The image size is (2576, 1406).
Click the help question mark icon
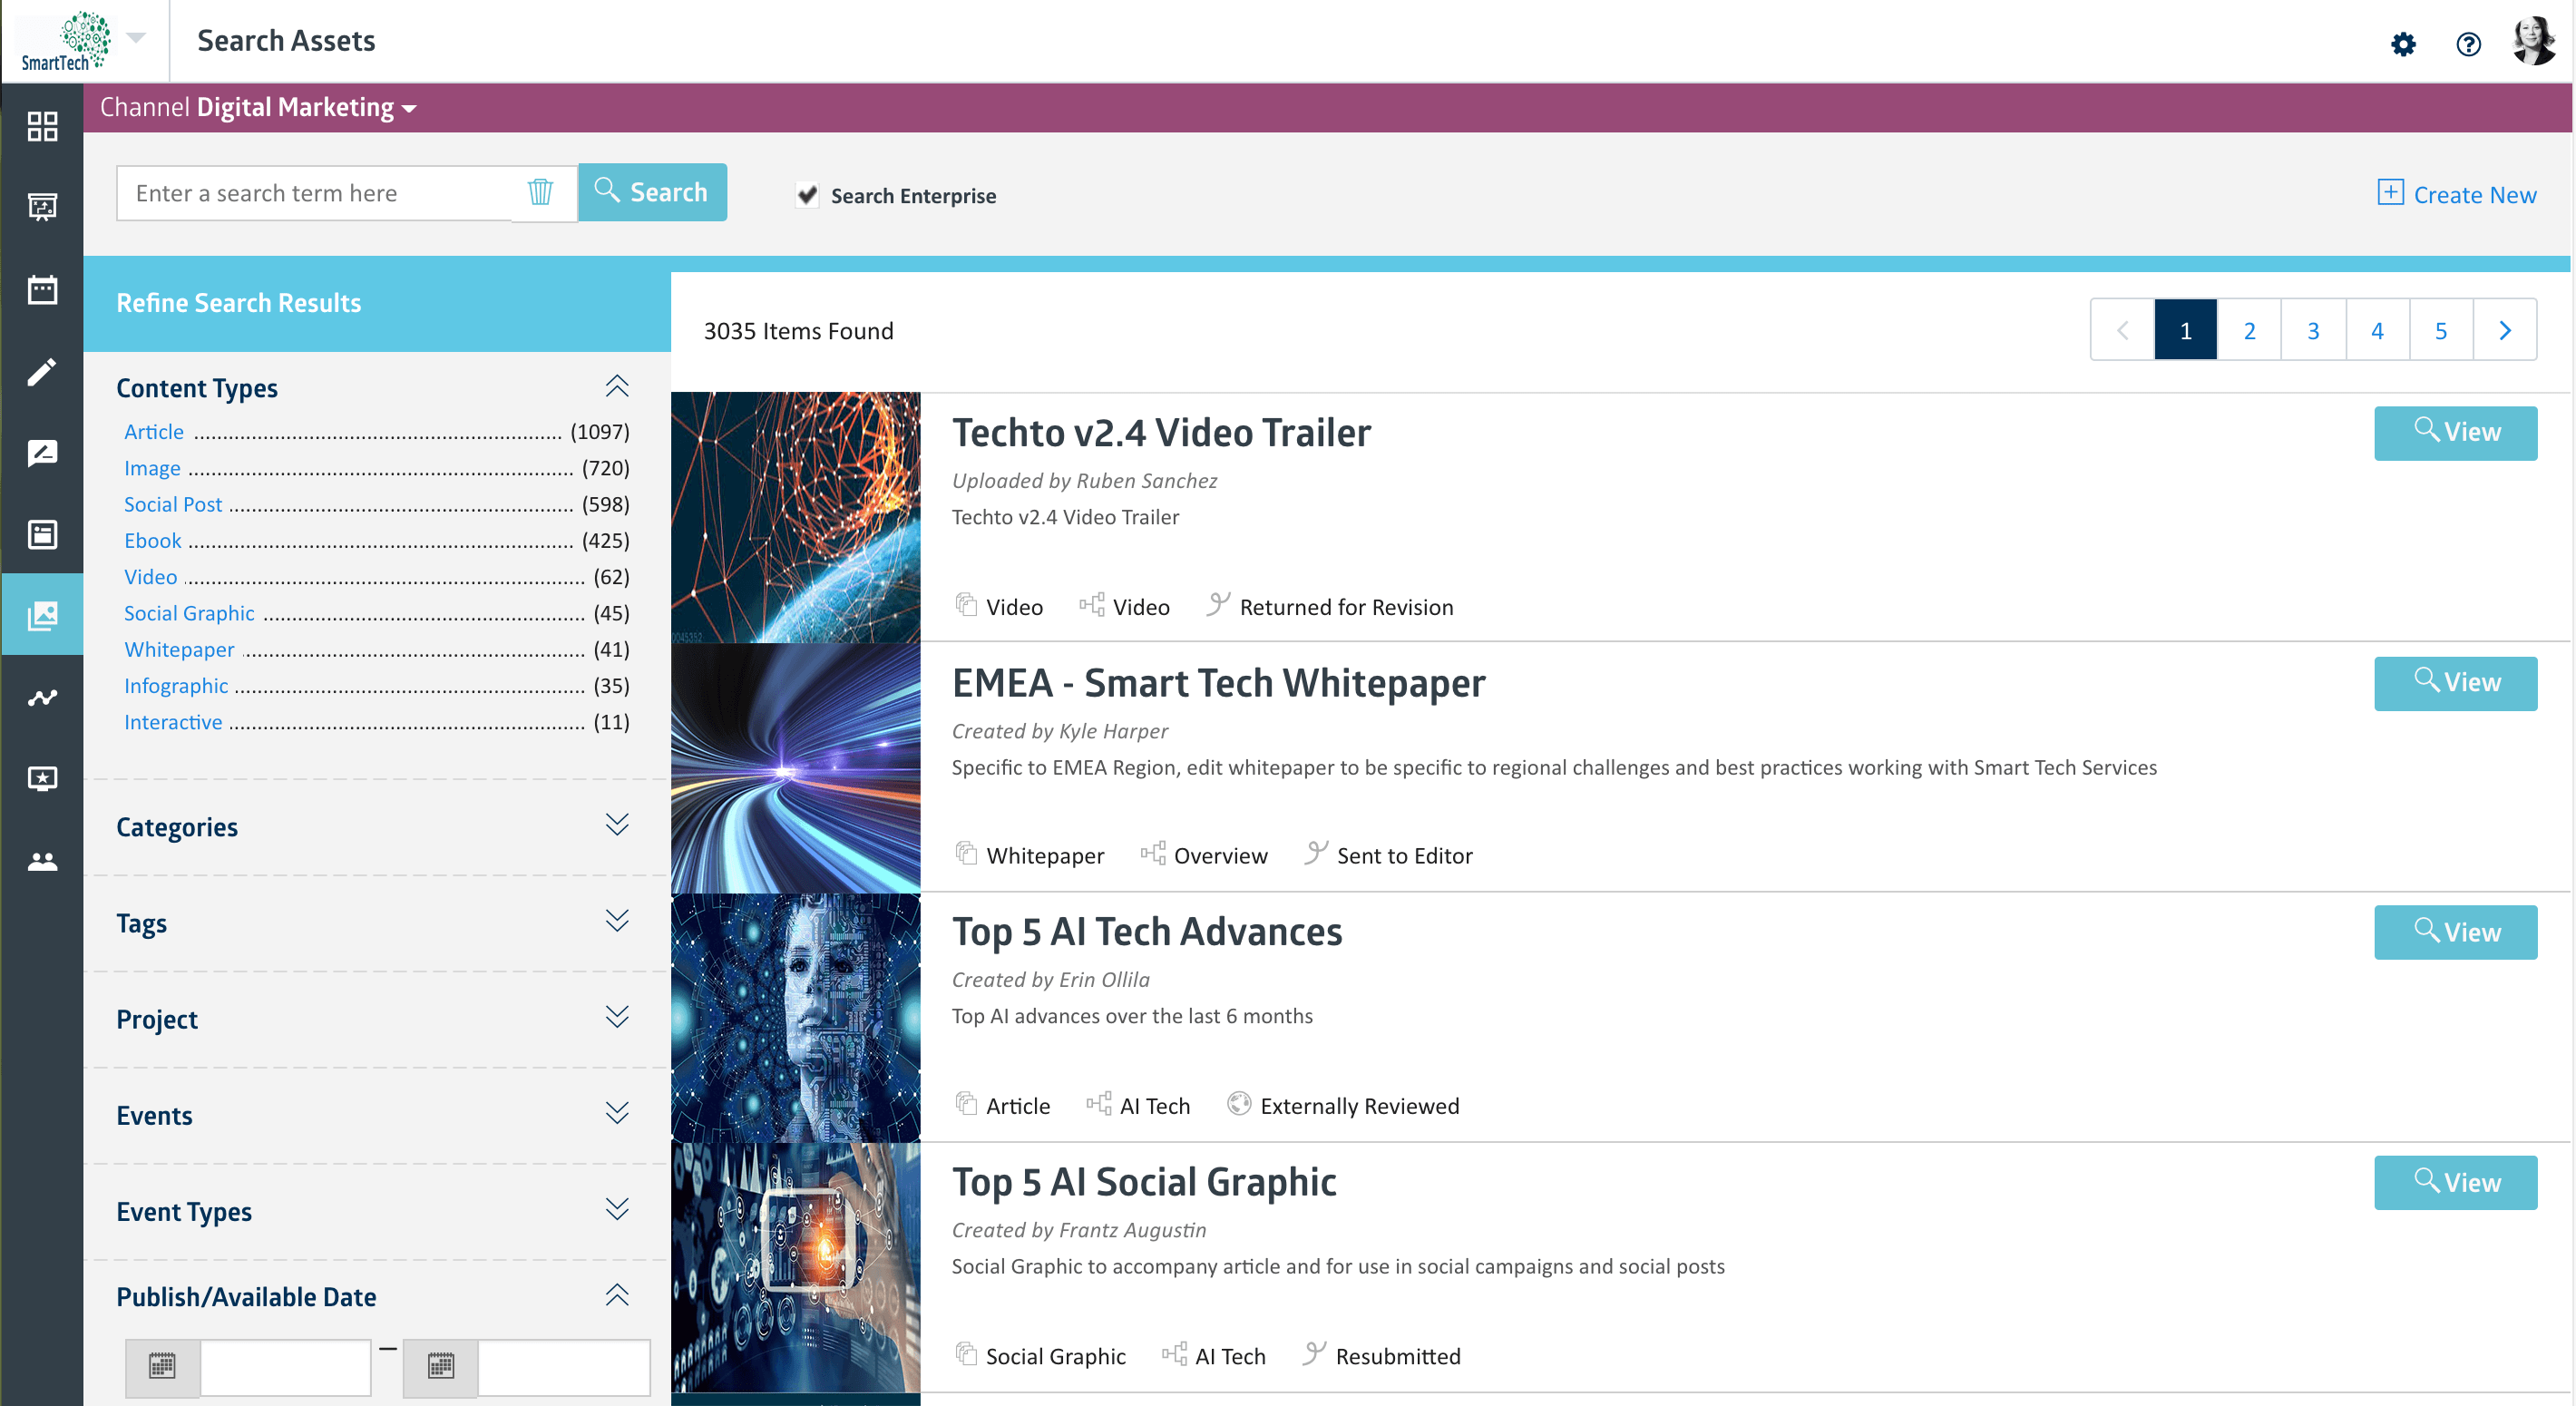[x=2468, y=44]
